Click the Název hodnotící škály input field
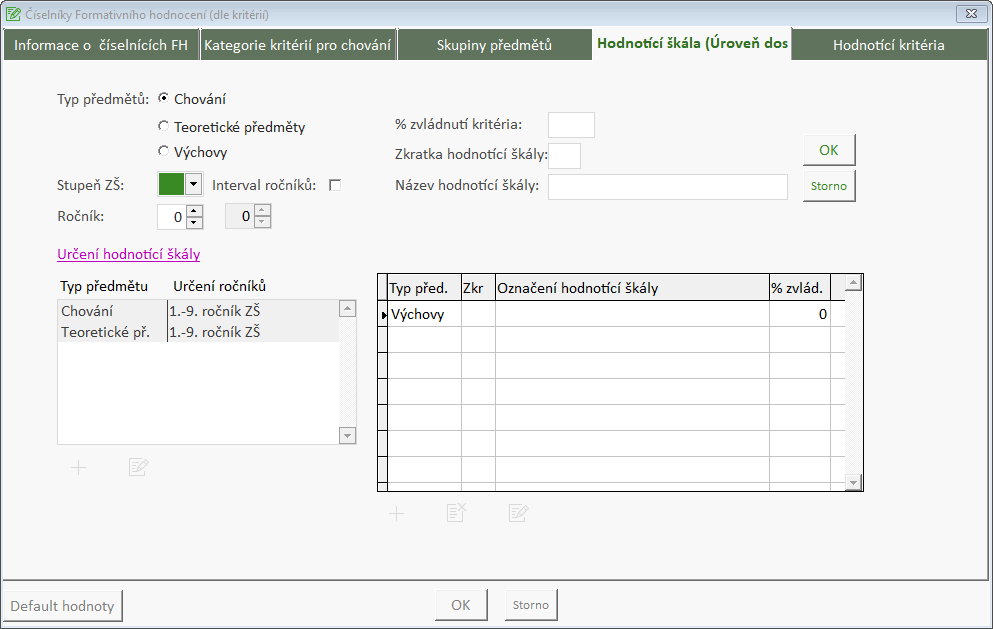993x629 pixels. (x=668, y=187)
